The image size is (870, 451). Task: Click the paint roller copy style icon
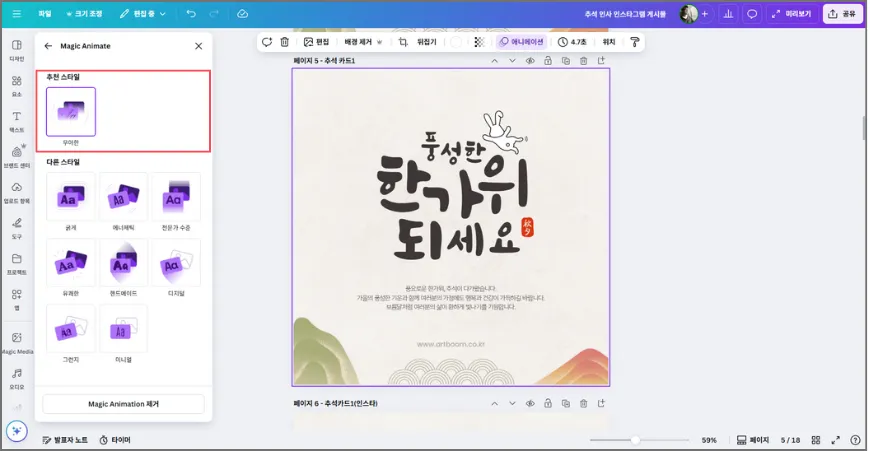click(x=635, y=42)
